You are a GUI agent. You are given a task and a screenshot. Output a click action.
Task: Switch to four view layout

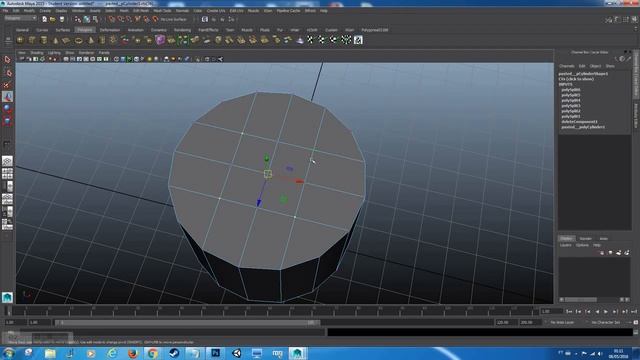click(7, 173)
